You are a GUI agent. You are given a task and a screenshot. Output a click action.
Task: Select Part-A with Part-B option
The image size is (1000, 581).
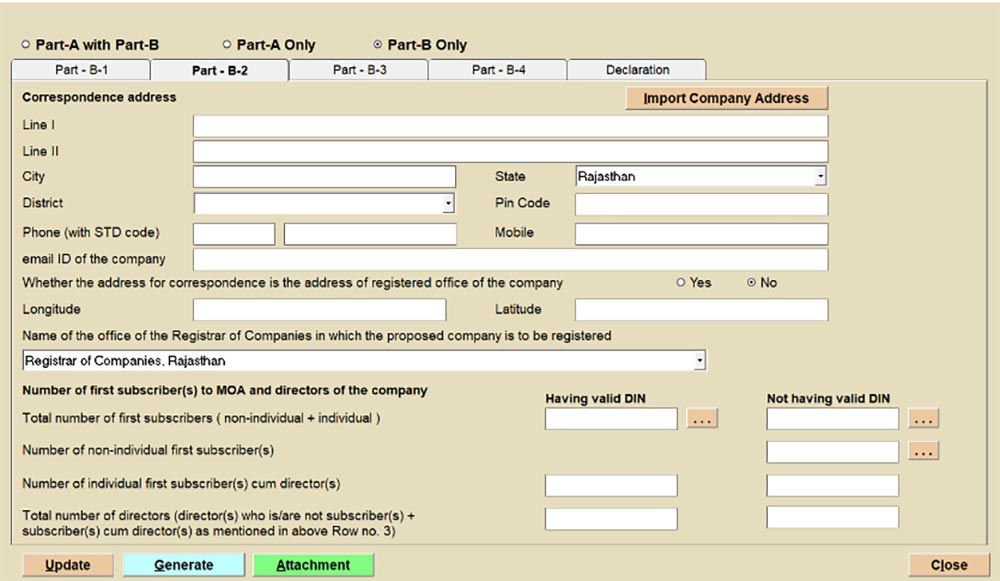coord(26,45)
